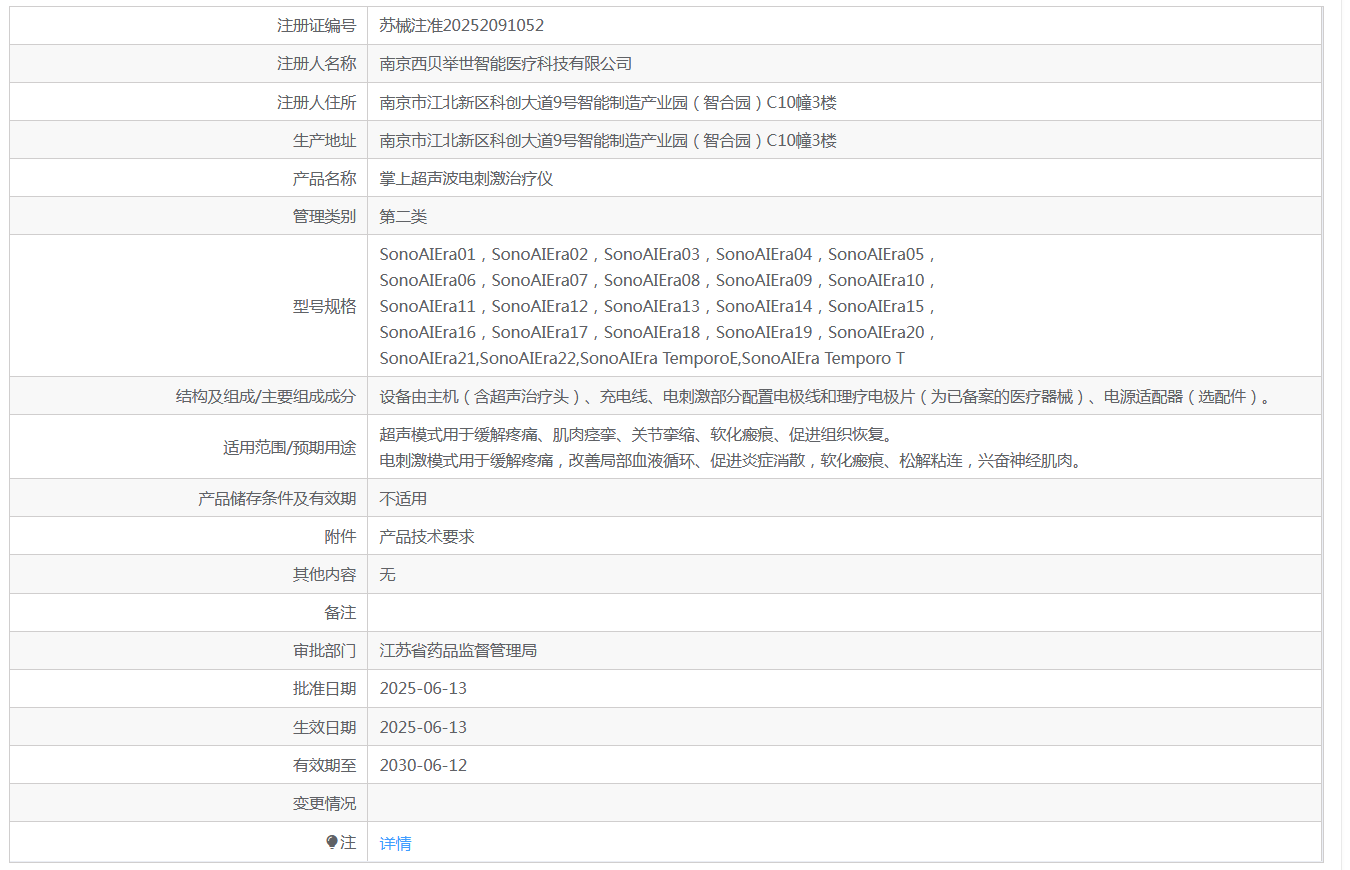Click model SonoAIEra01
This screenshot has height=870, width=1350.
428,254
